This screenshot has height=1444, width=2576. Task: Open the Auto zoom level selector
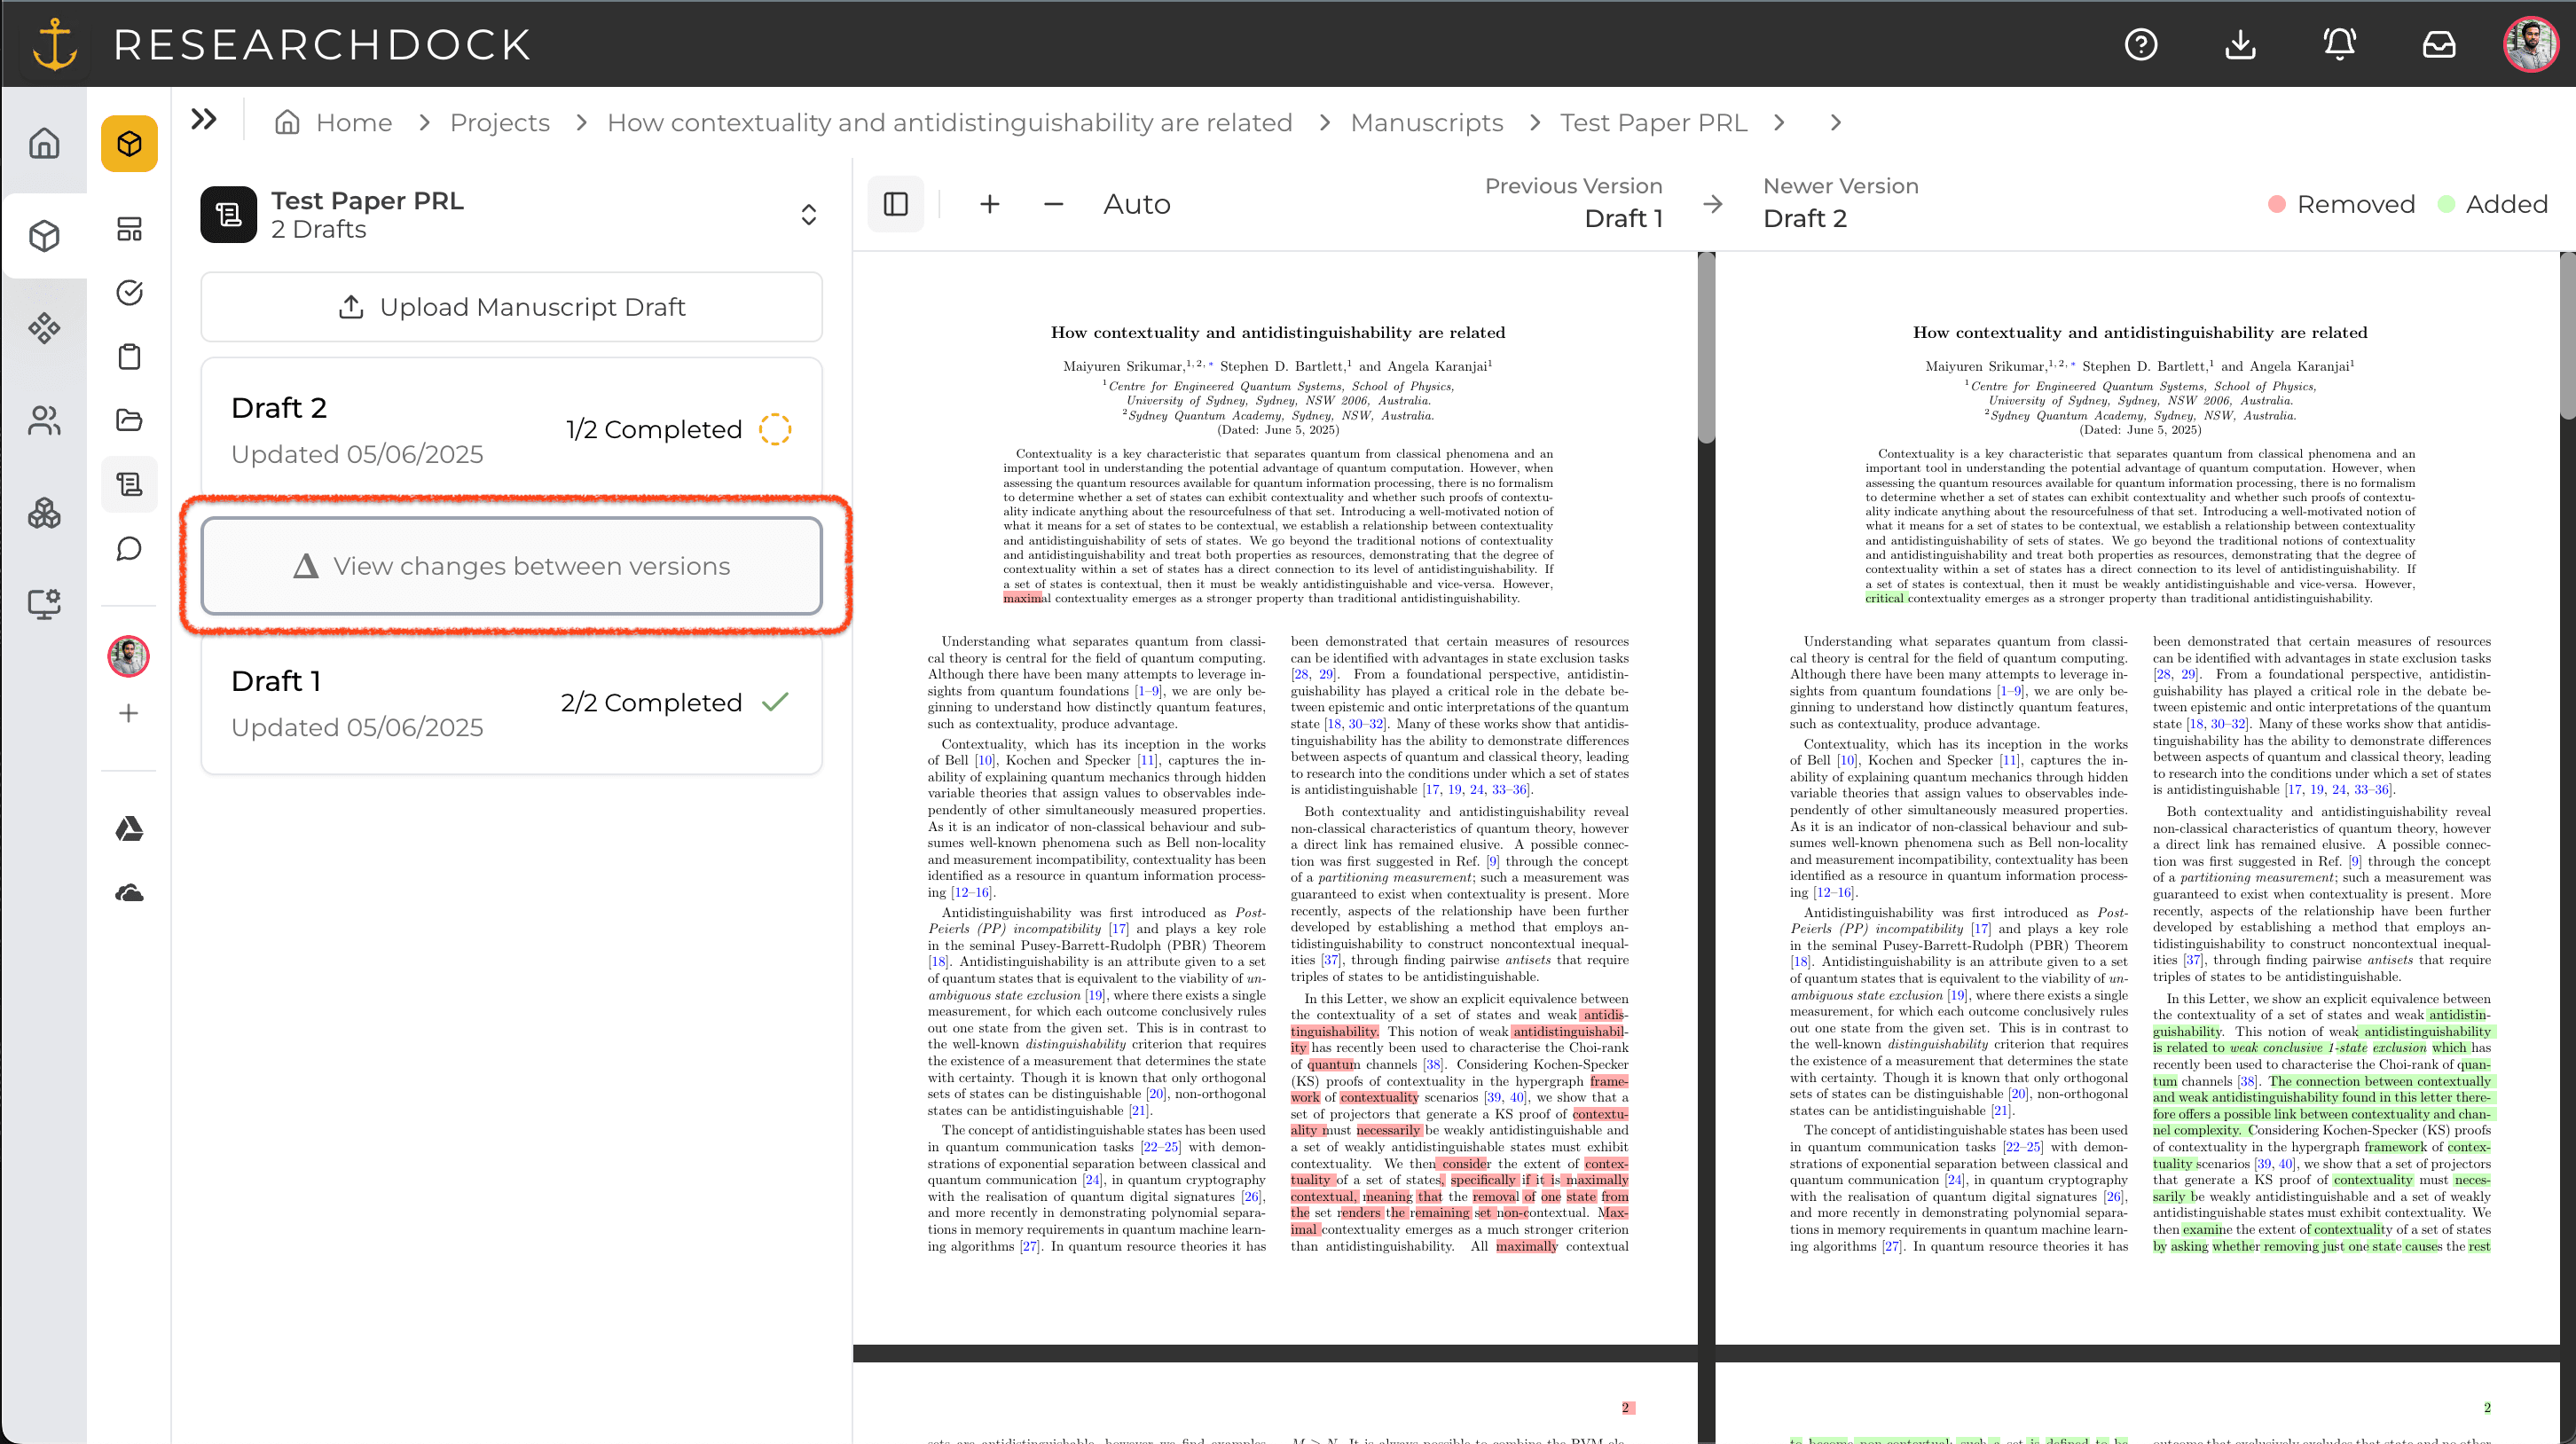1137,204
